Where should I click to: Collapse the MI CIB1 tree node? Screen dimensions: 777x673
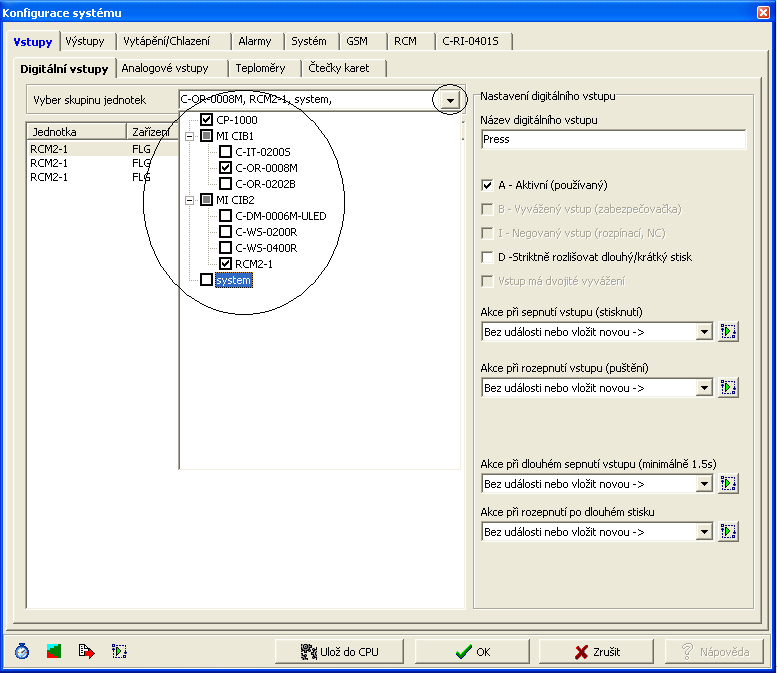click(189, 136)
